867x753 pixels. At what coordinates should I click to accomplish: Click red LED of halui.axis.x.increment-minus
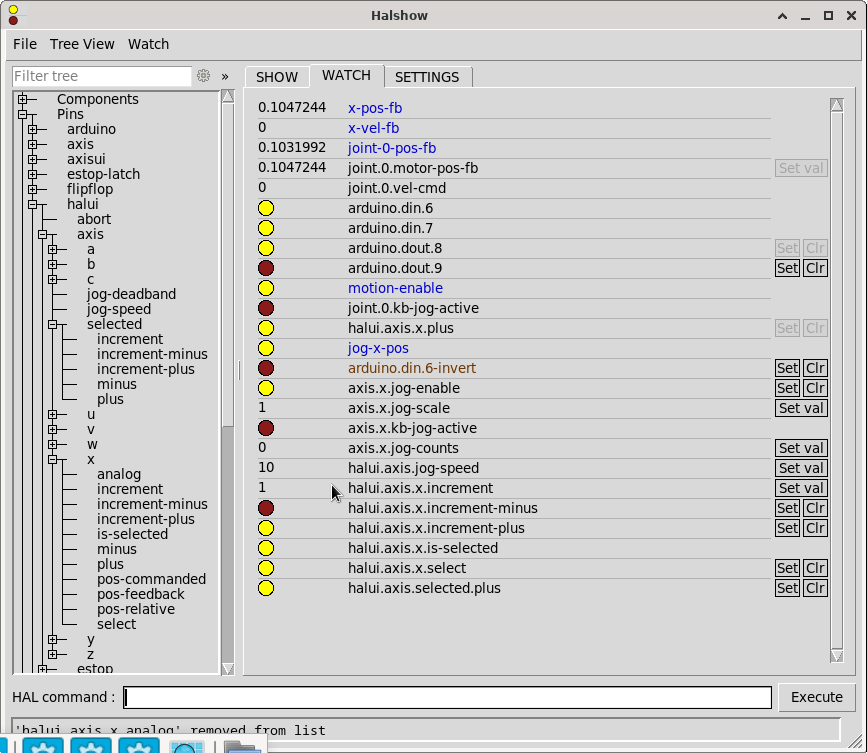(266, 508)
